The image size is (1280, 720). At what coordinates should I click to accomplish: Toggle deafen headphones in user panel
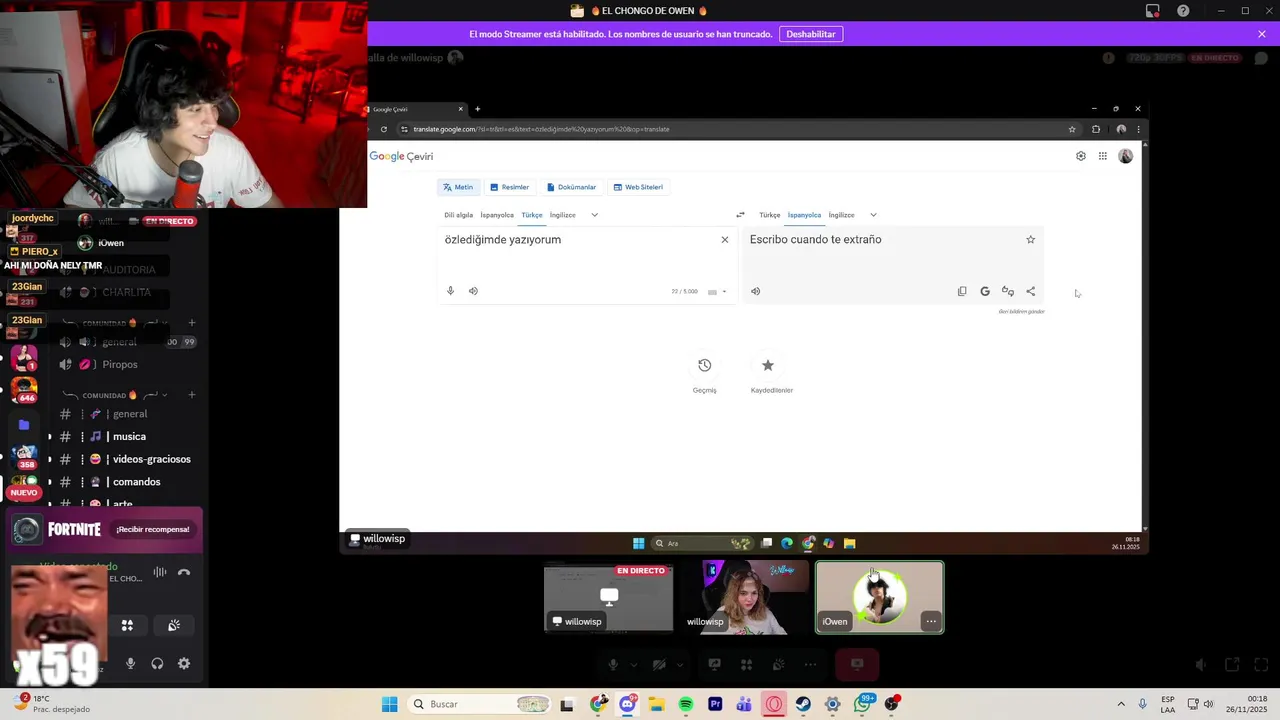157,663
